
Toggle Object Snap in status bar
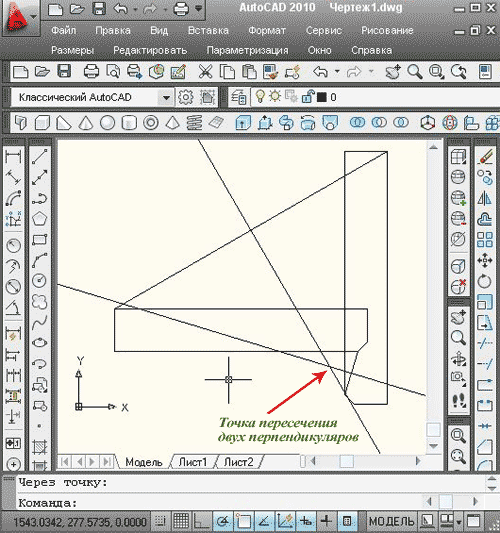coord(243,521)
